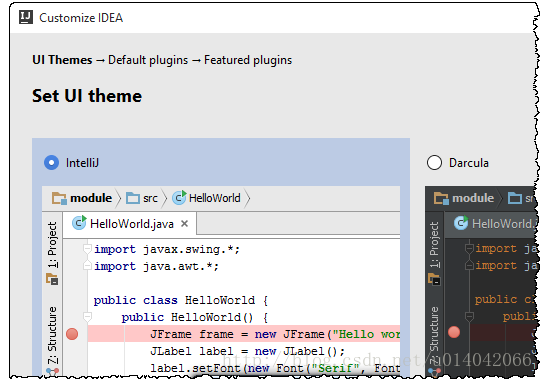The width and height of the screenshot is (543, 380).
Task: Select the module breadcrumb in Darcula preview
Action: point(473,198)
